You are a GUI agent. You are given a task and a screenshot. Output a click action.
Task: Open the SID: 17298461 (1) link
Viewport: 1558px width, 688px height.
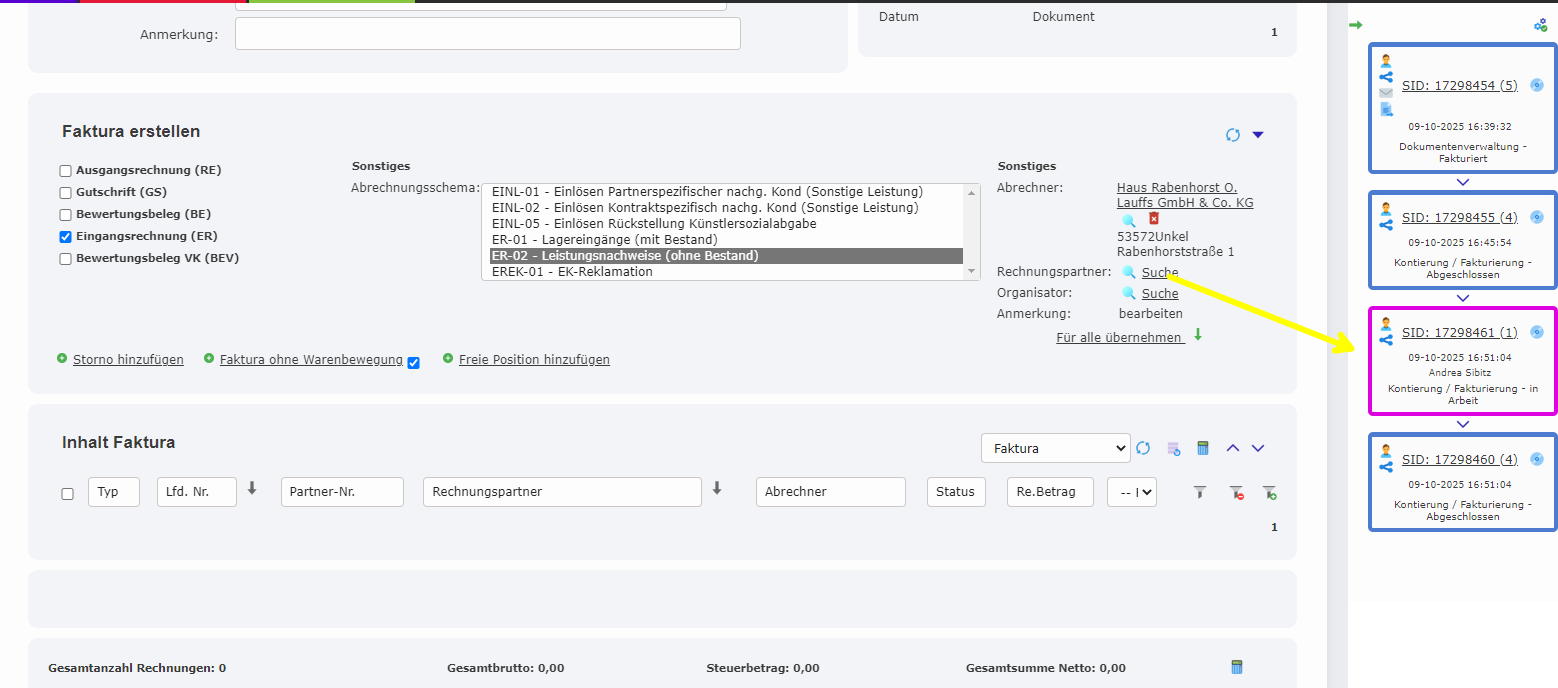[1459, 332]
